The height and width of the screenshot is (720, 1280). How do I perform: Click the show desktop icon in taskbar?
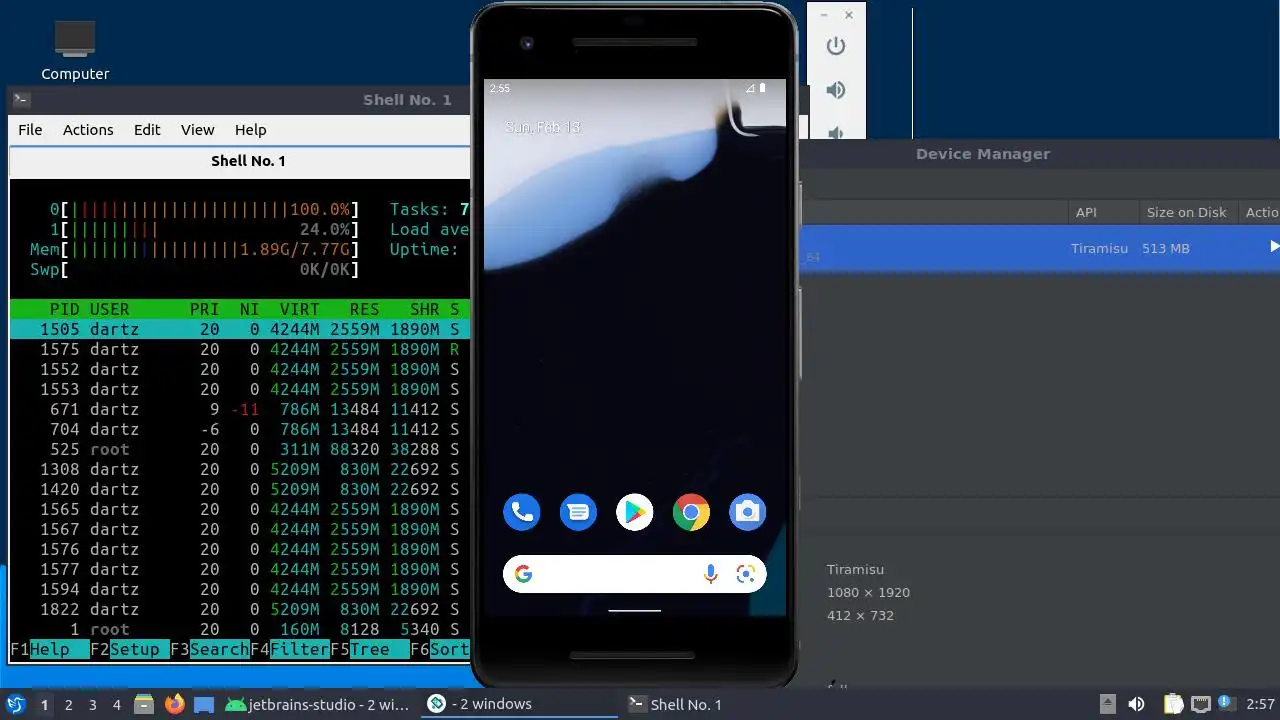[204, 704]
